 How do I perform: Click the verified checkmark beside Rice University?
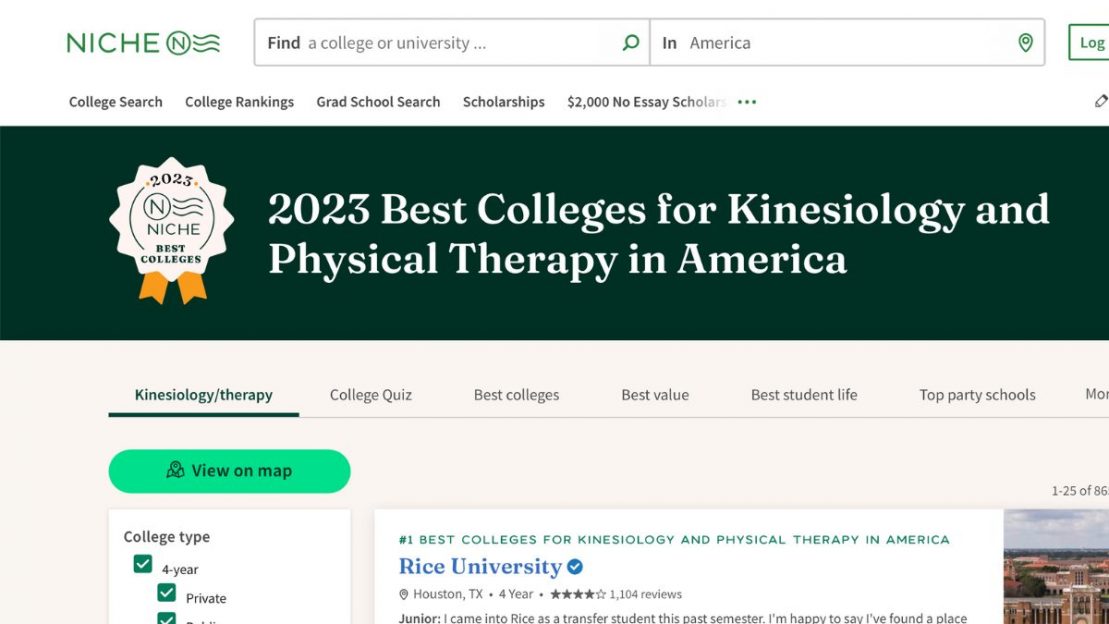[575, 567]
